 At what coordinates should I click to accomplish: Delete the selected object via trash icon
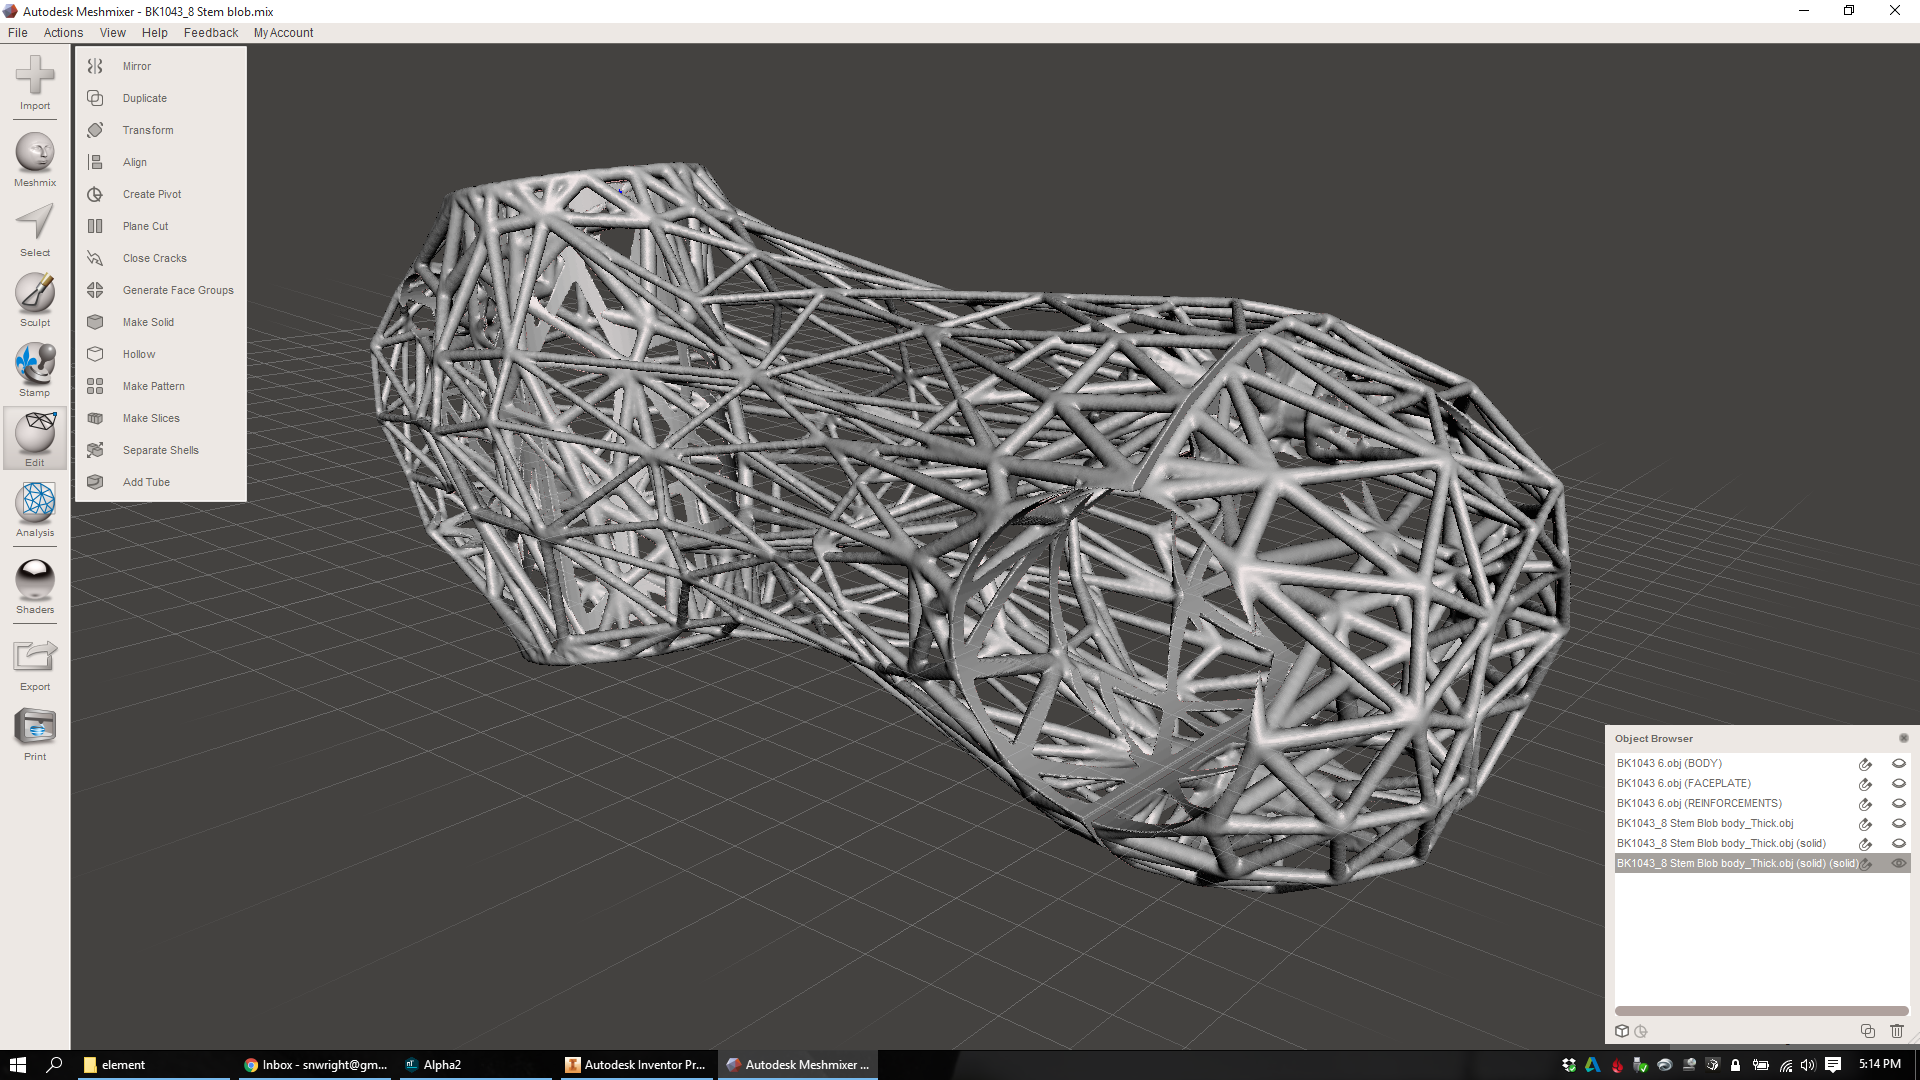[1897, 1031]
